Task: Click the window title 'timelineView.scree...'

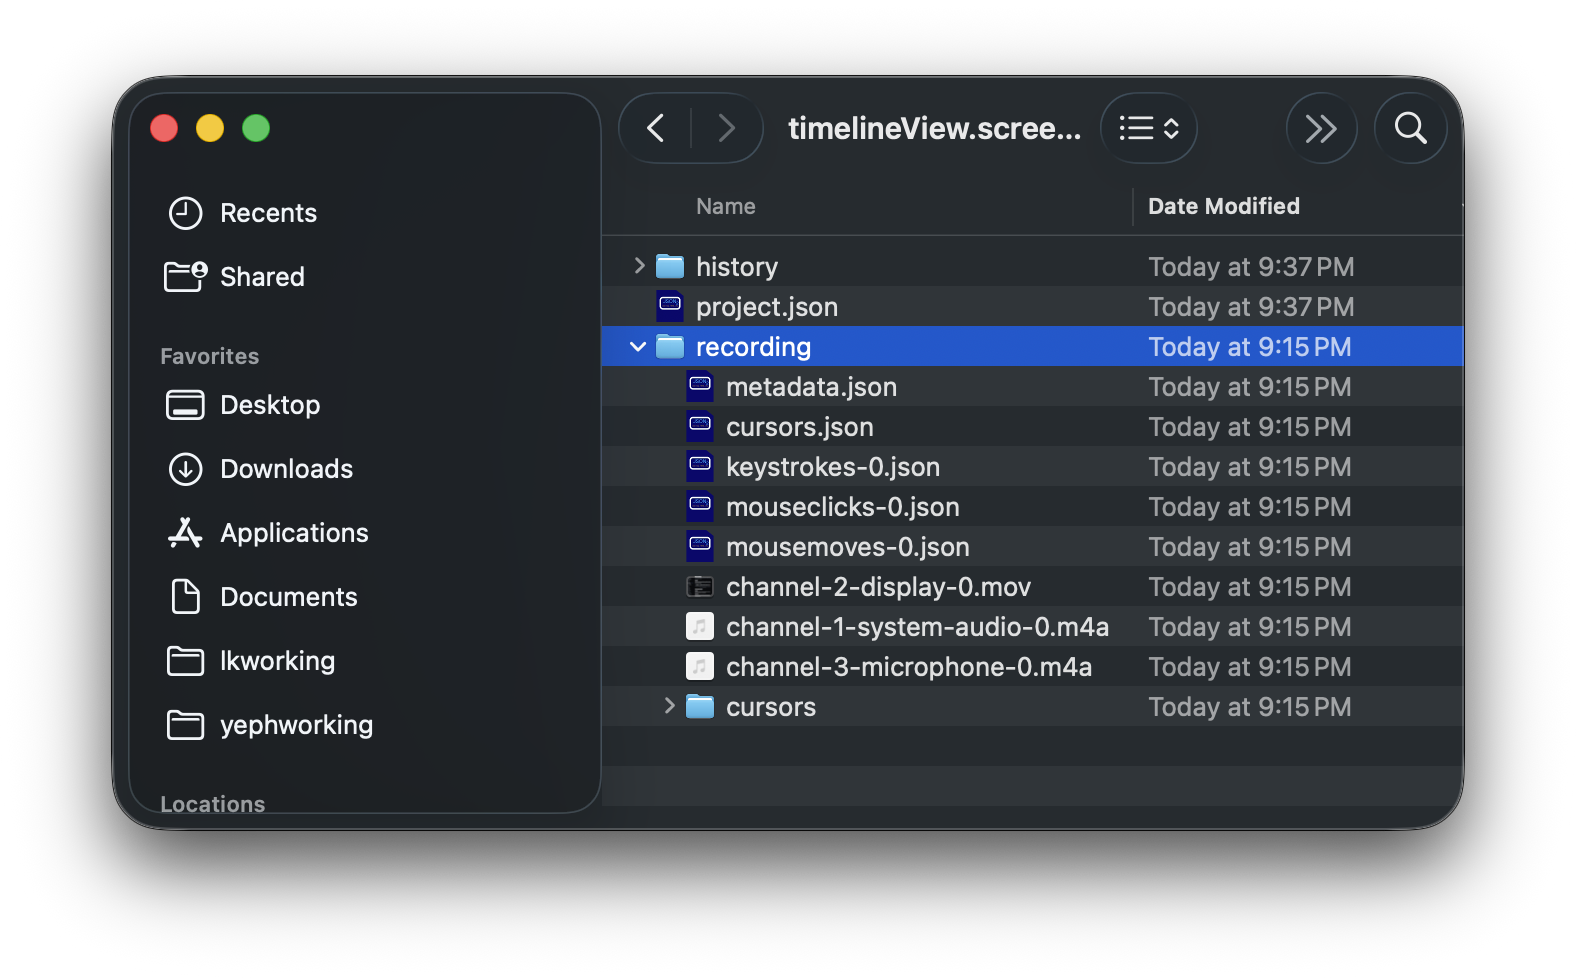Action: click(934, 128)
